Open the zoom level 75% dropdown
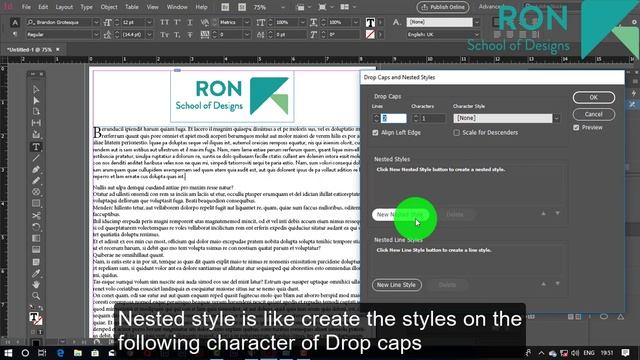 tap(283, 7)
